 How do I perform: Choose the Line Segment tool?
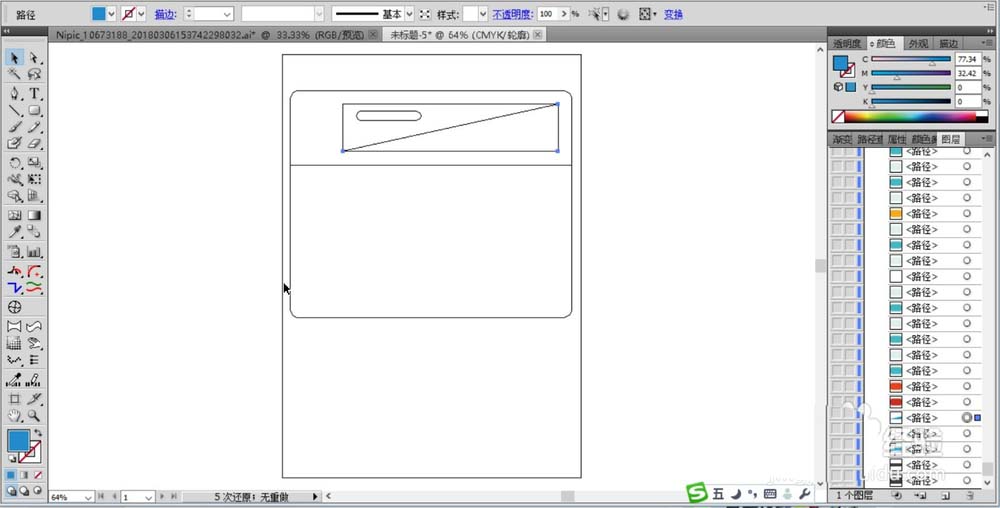15,111
